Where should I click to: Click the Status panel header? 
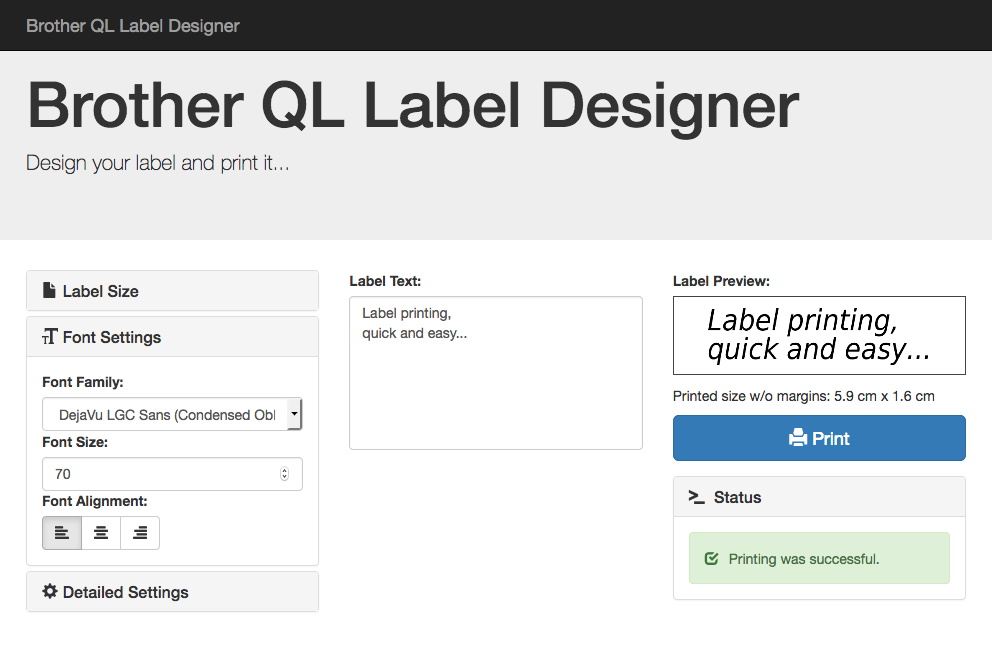click(x=819, y=497)
